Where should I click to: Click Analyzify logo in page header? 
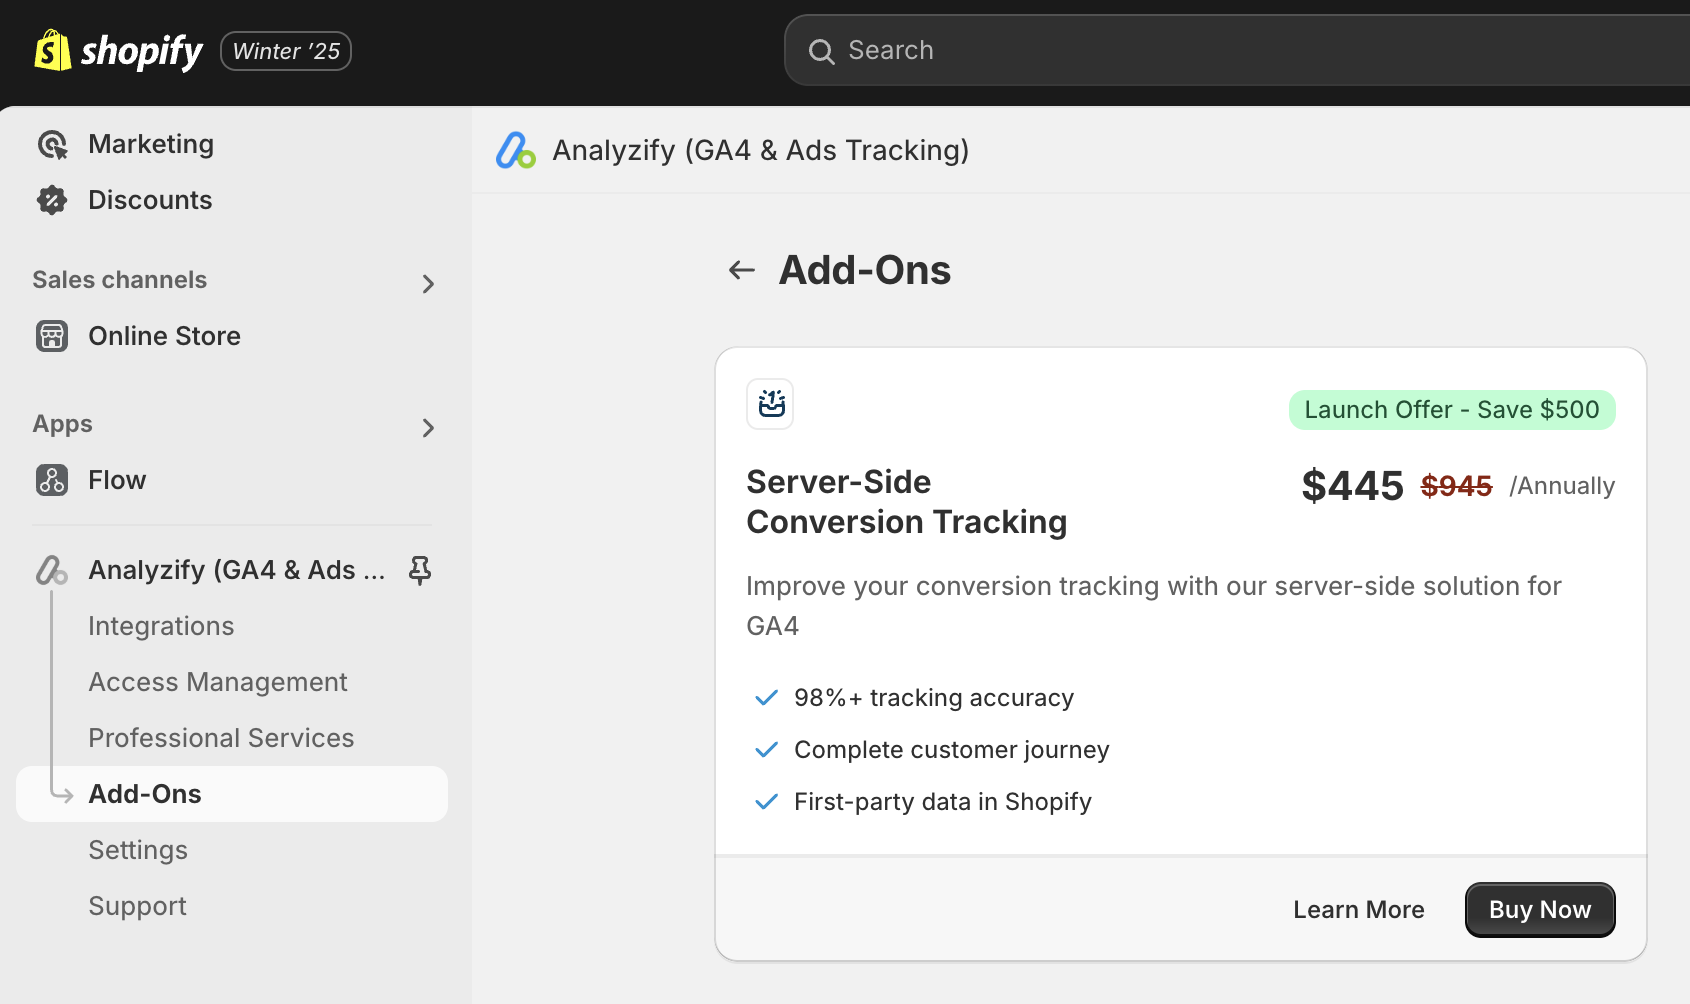click(516, 150)
